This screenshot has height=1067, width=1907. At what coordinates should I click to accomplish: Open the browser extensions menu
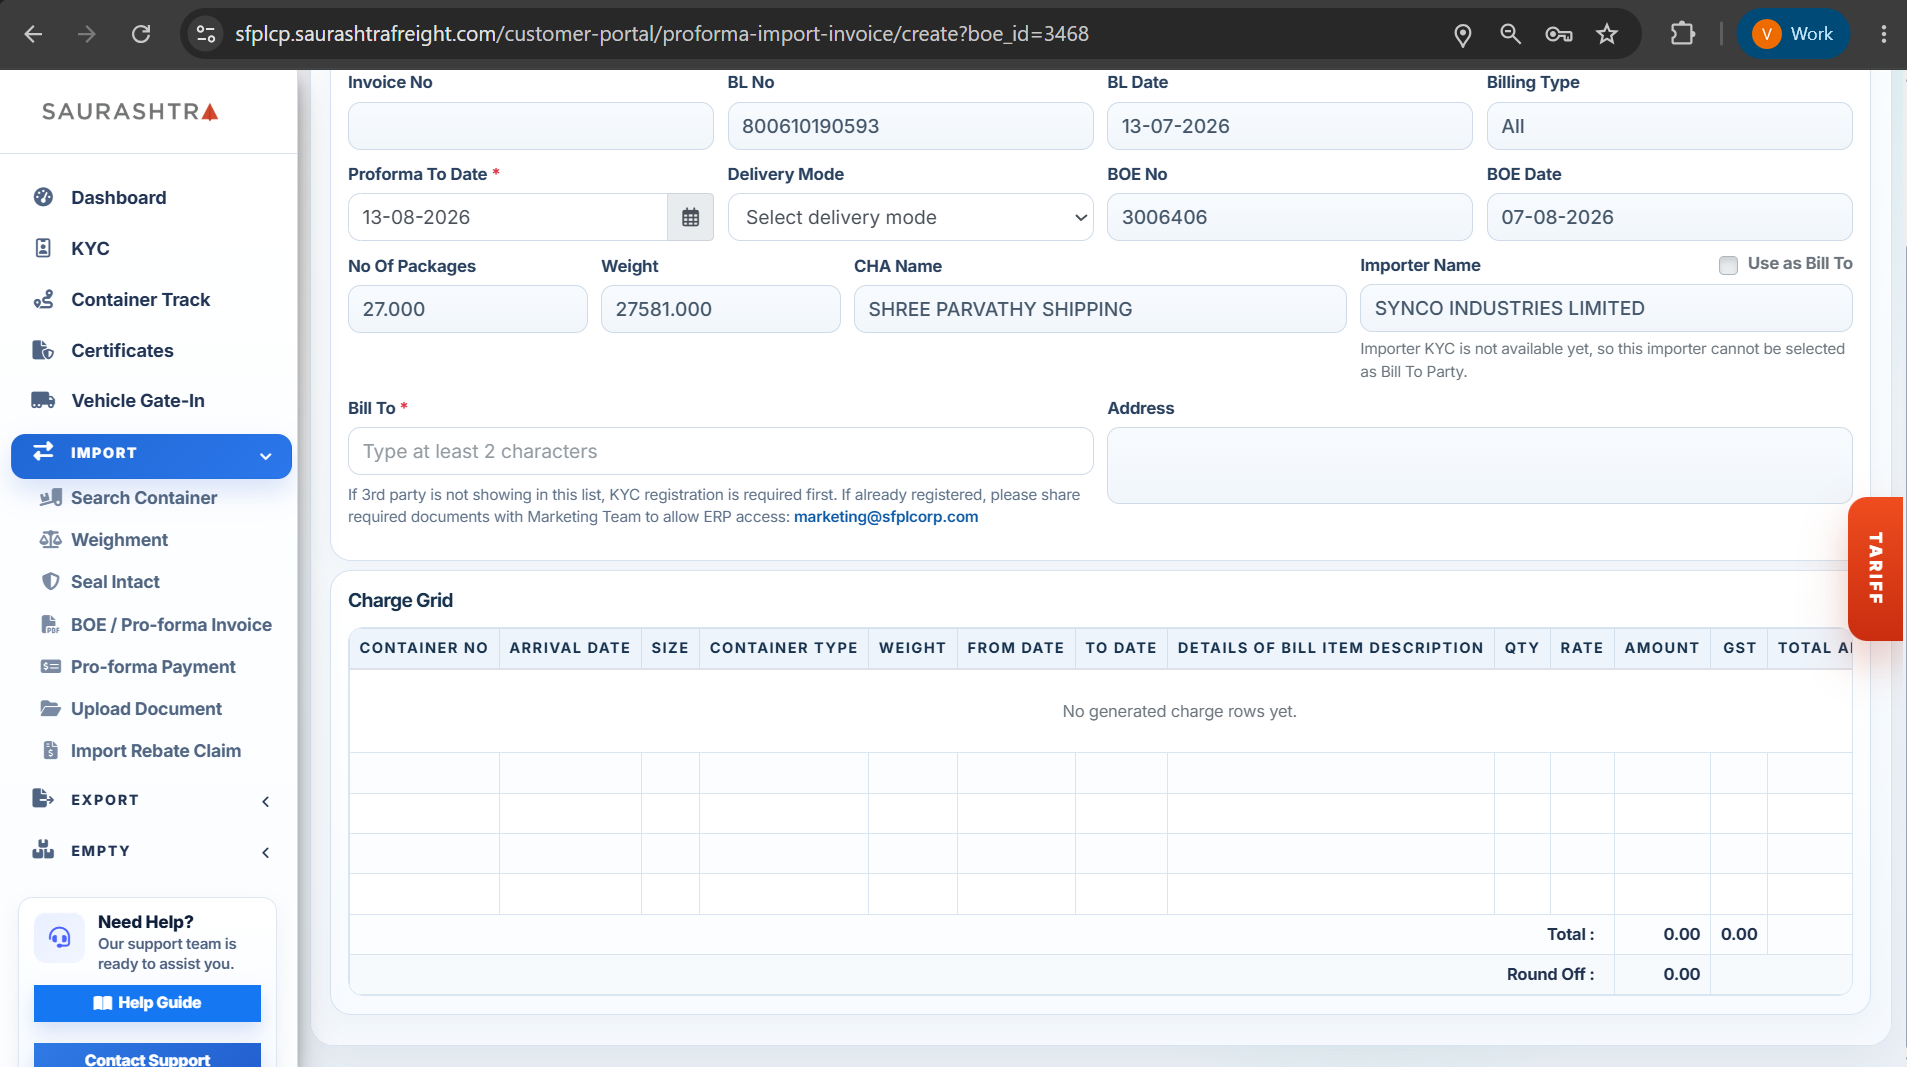pos(1683,34)
